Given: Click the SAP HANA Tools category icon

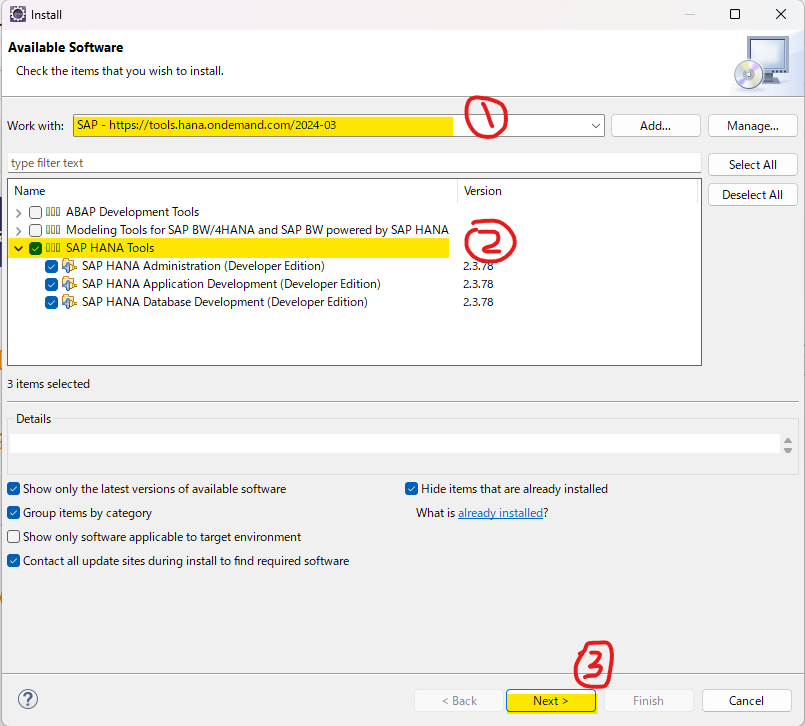Looking at the screenshot, I should (x=53, y=247).
